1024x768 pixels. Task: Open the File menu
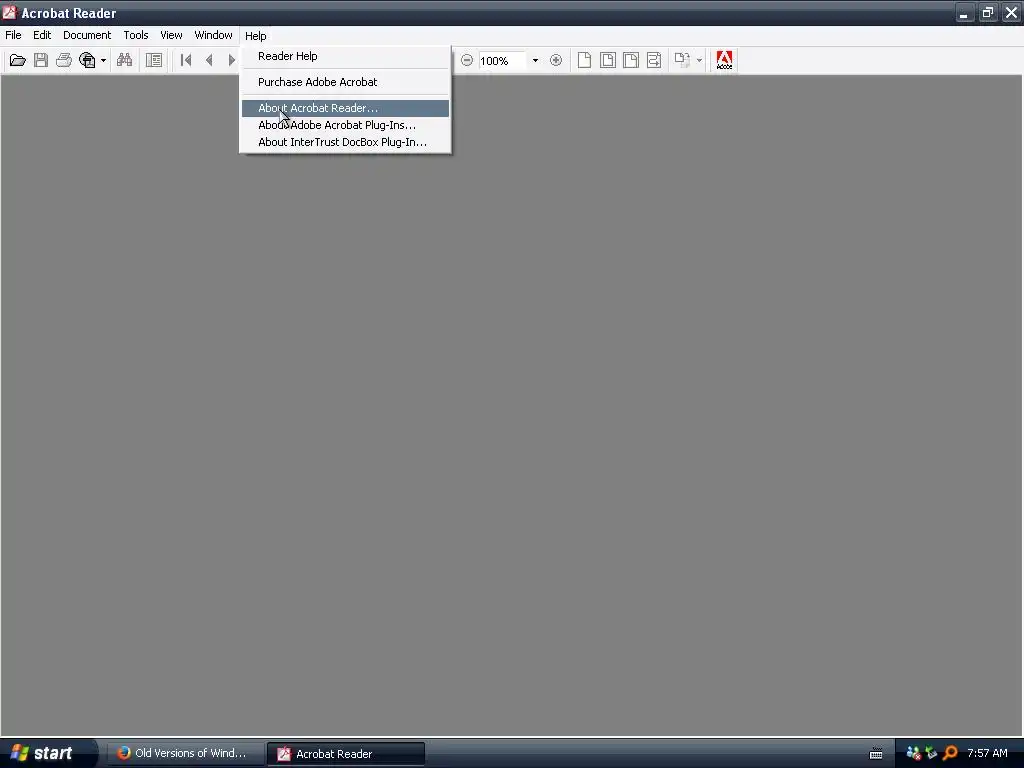tap(13, 35)
